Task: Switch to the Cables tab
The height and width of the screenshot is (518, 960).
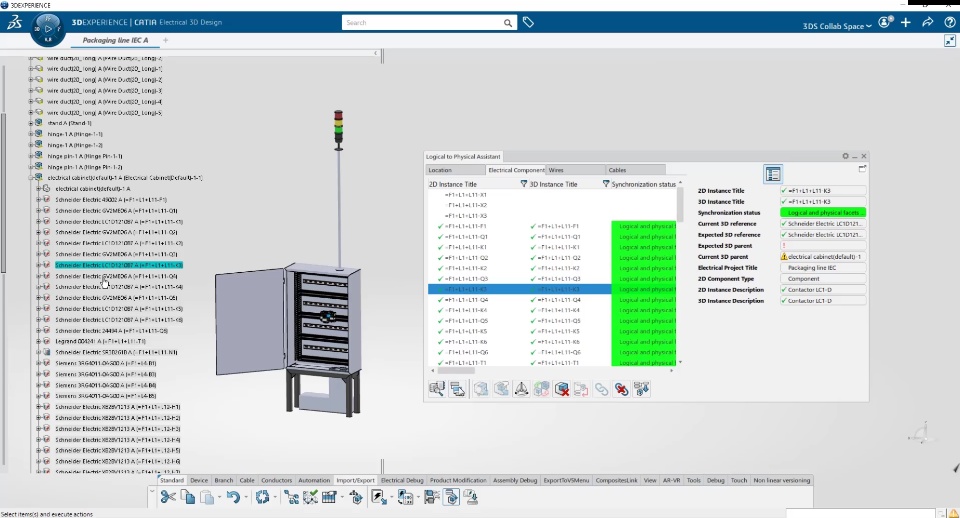Action: coord(634,170)
